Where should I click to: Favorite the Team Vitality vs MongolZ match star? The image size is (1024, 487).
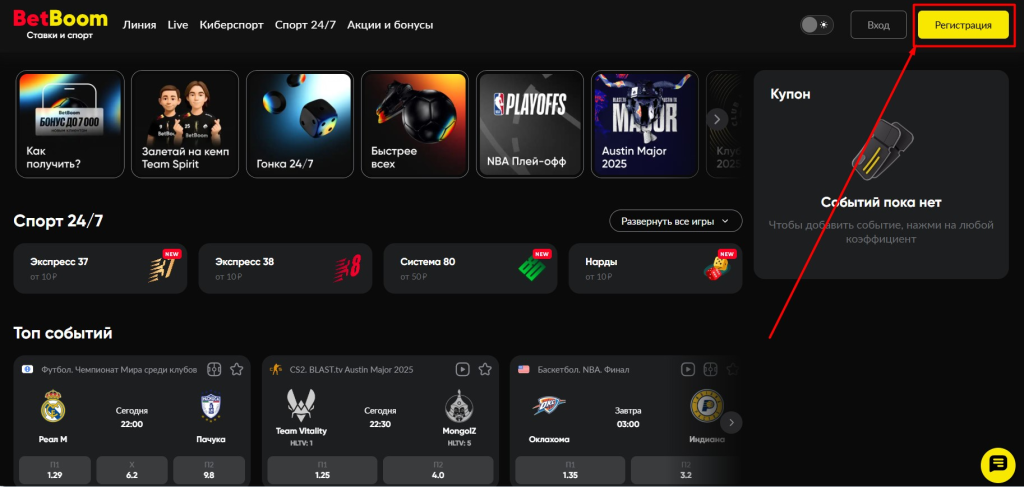(485, 369)
